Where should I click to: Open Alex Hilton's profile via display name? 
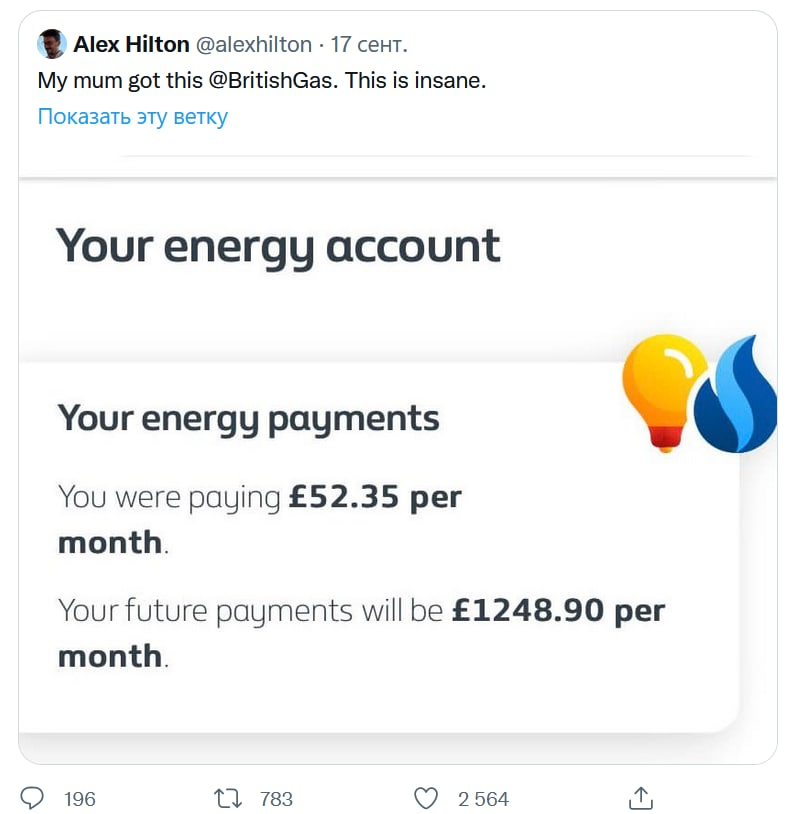[132, 45]
